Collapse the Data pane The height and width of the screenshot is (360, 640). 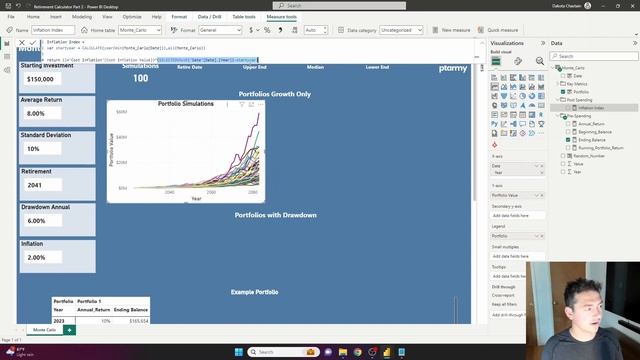[635, 43]
